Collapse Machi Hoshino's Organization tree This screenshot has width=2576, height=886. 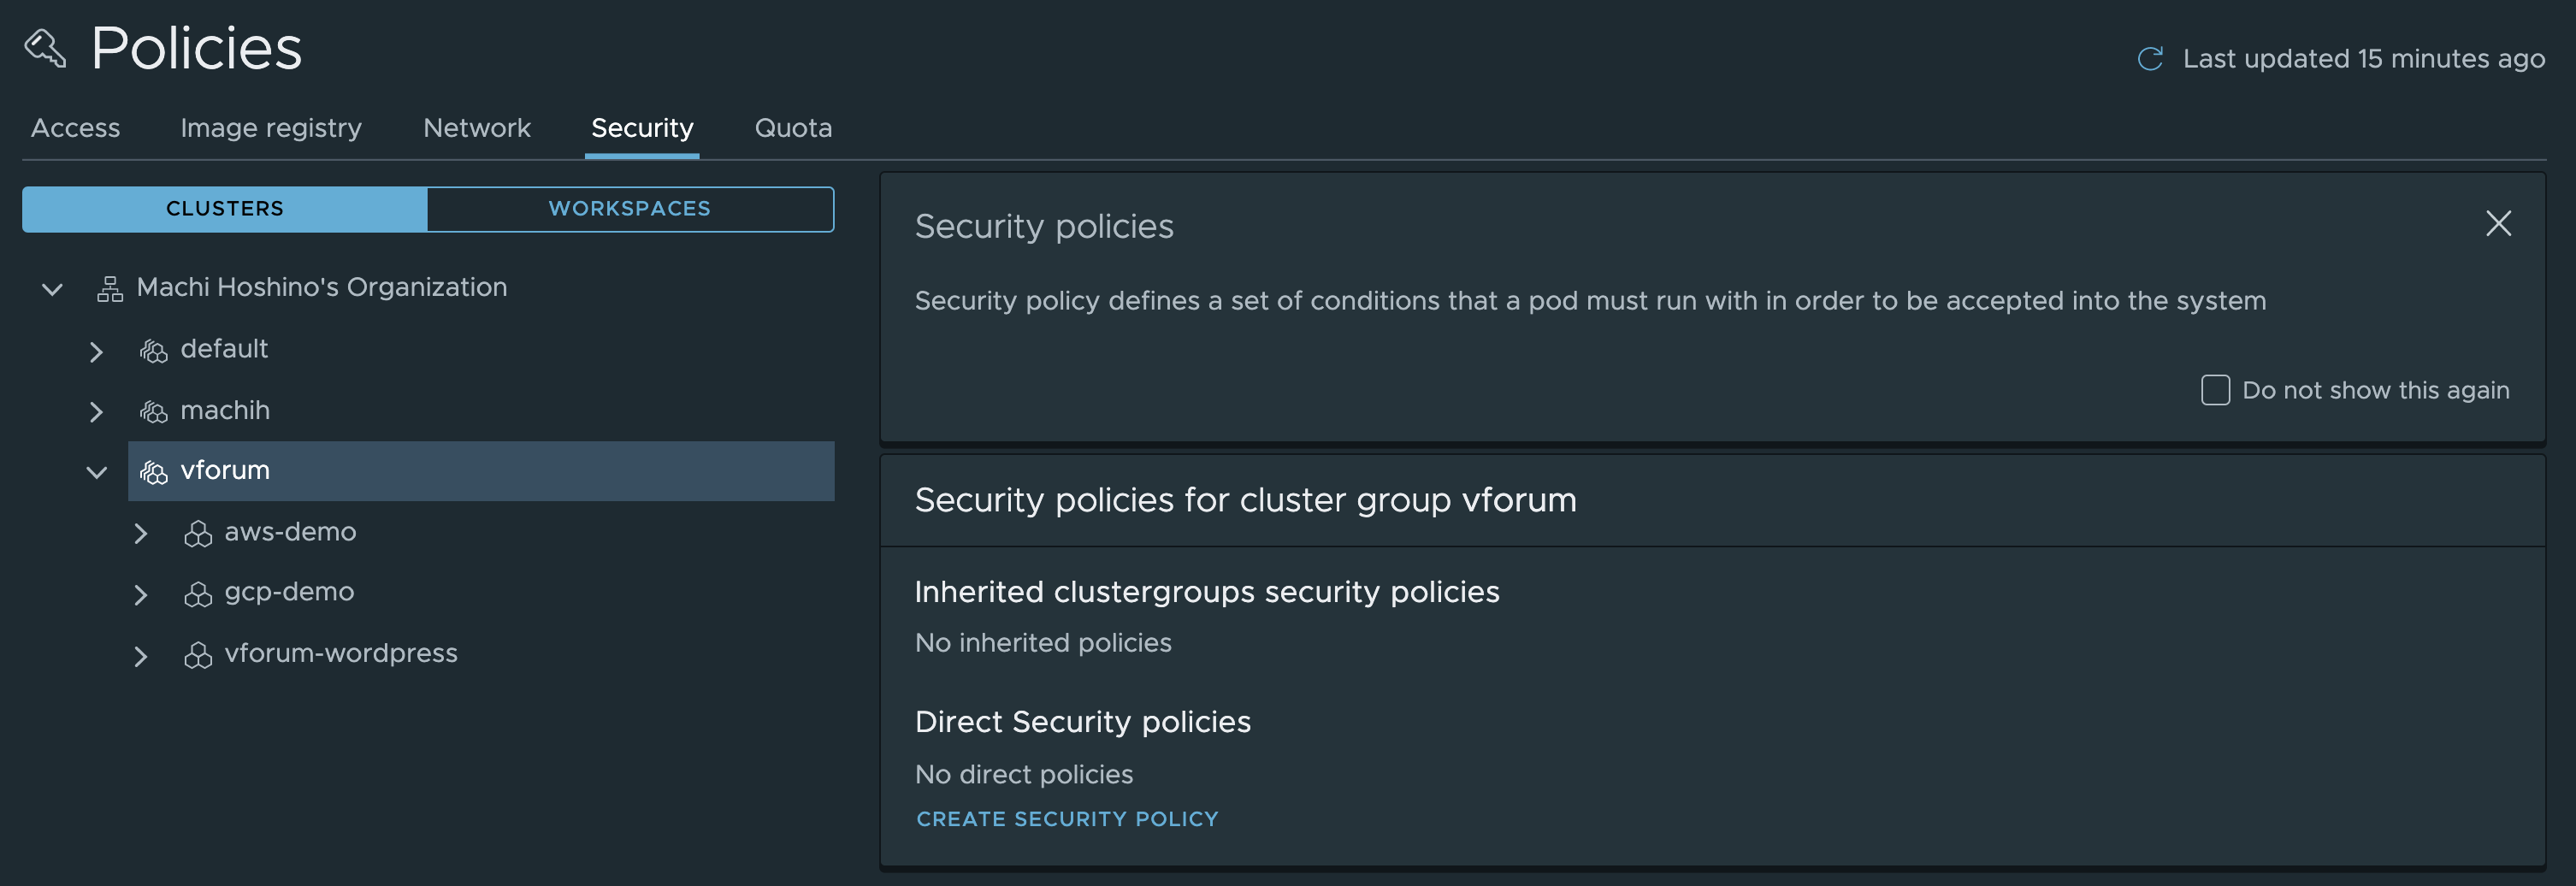tap(52, 290)
